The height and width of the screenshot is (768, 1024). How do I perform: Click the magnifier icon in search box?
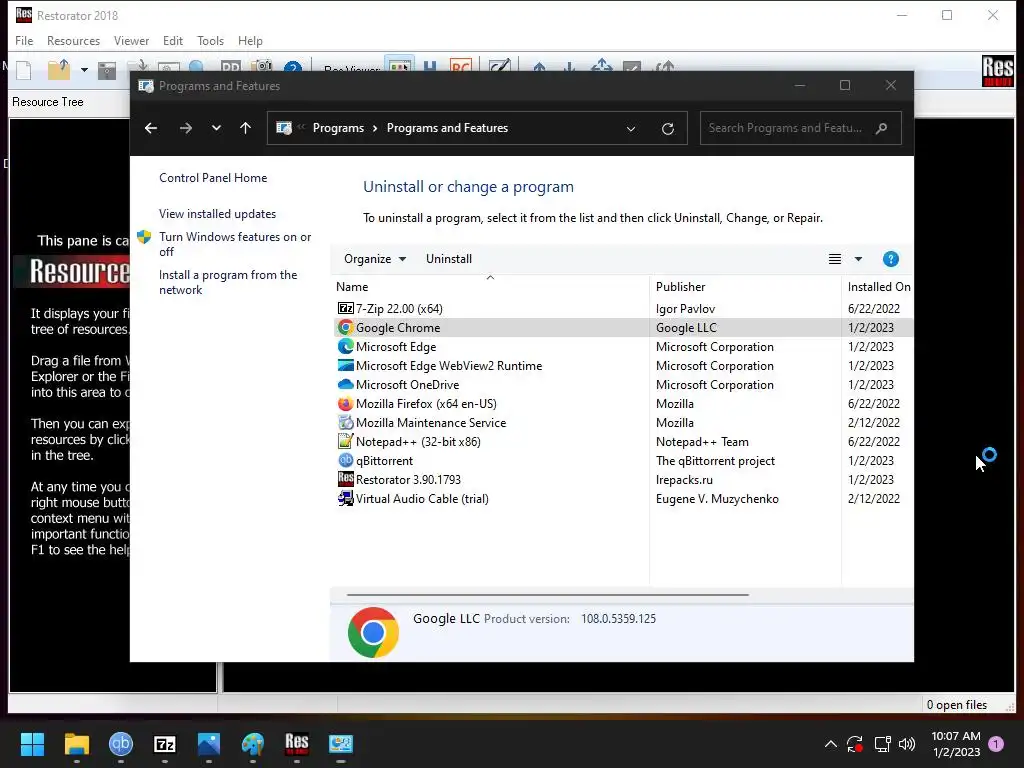[x=882, y=128]
